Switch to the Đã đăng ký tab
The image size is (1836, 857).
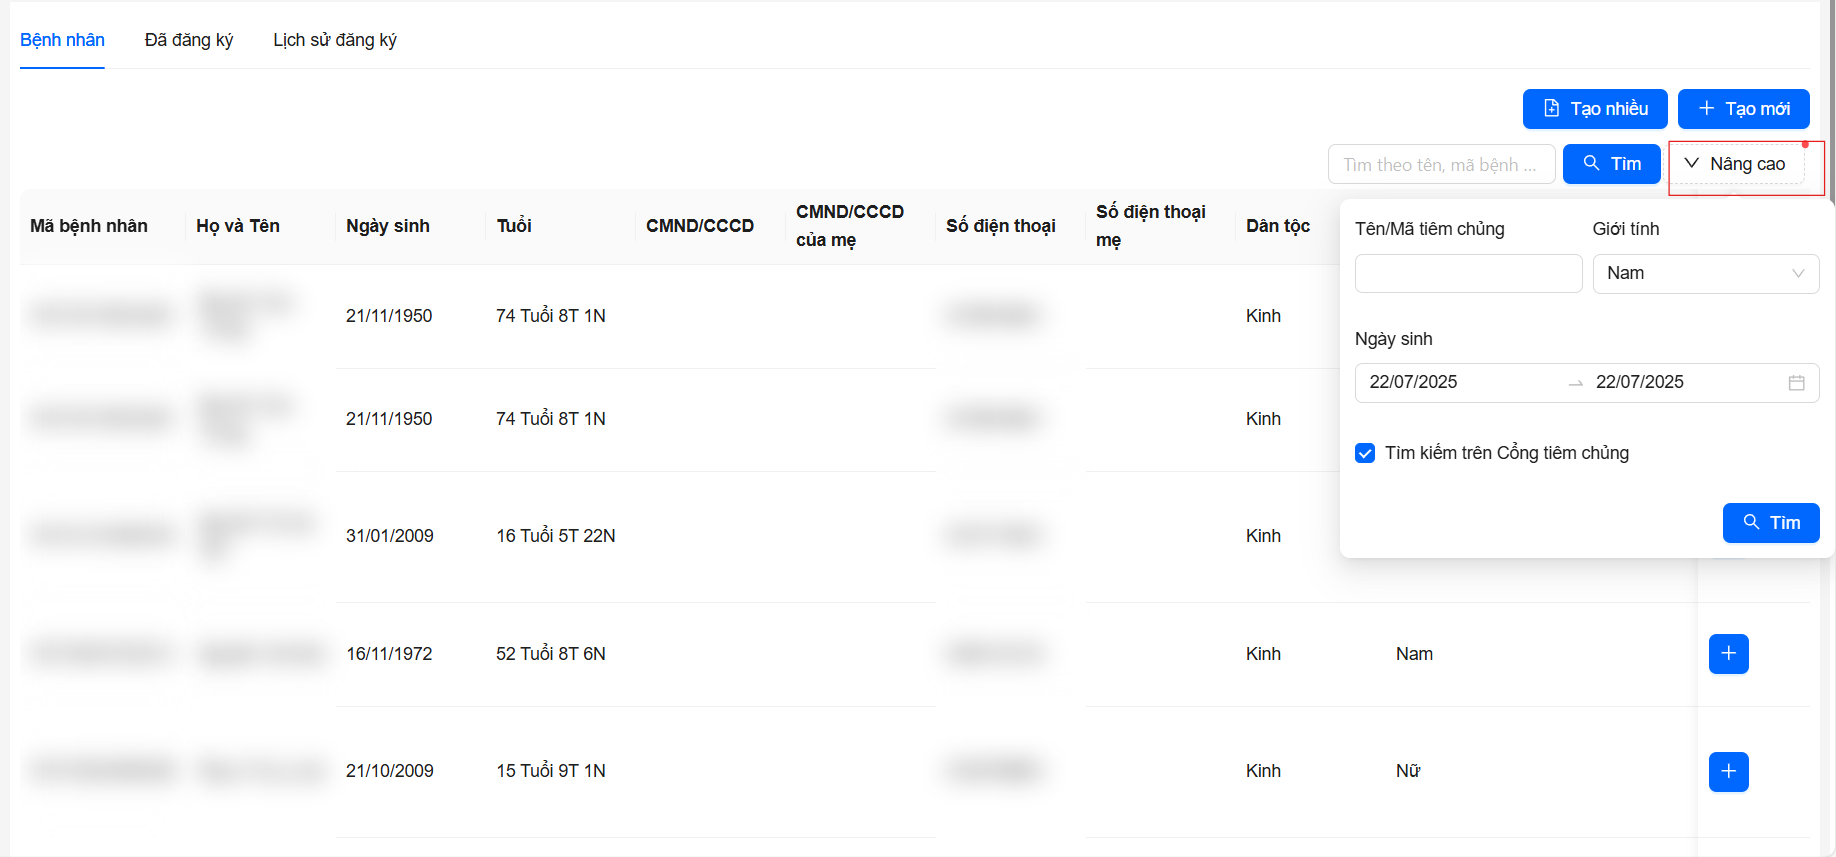tap(188, 40)
